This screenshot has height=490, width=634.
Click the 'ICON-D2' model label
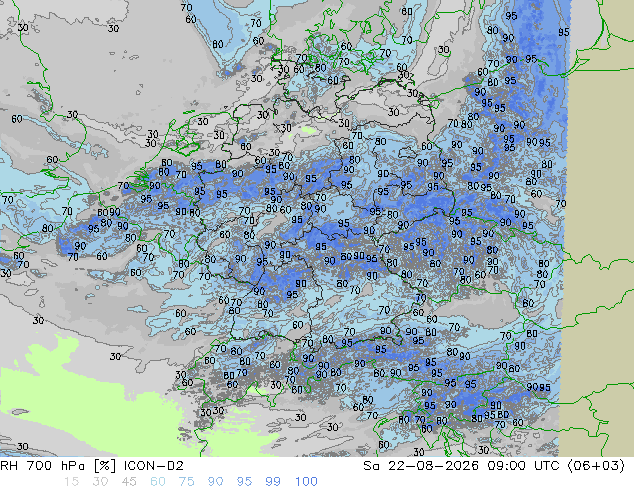click(x=154, y=466)
